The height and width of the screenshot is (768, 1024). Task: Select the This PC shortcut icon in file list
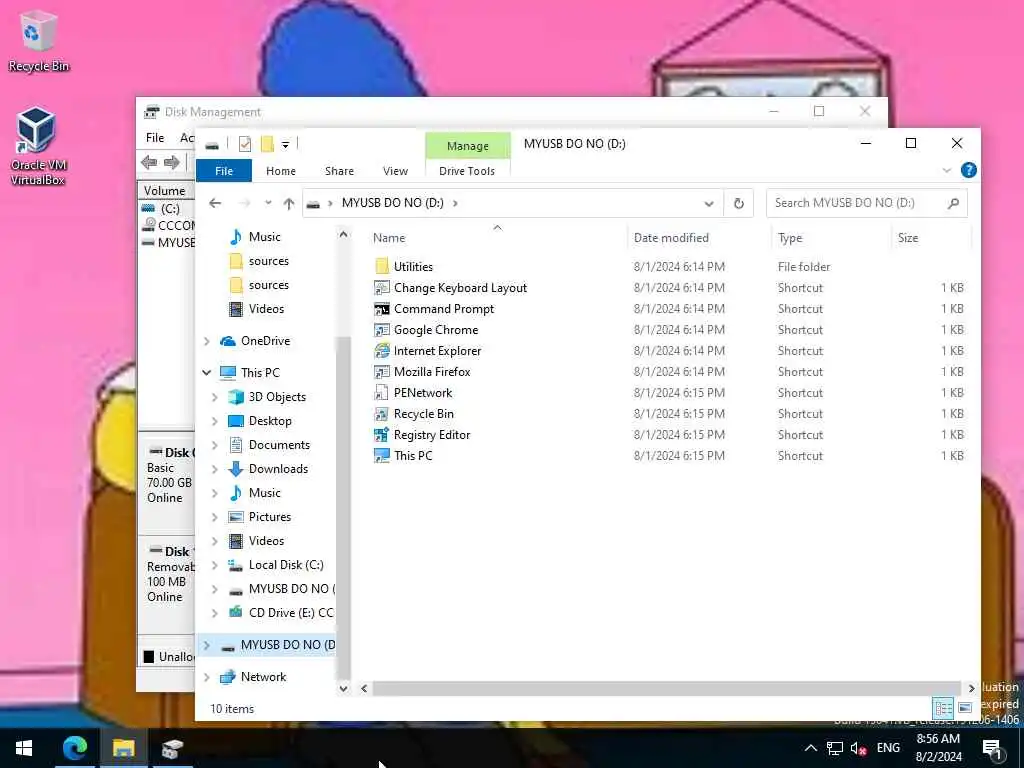point(382,455)
